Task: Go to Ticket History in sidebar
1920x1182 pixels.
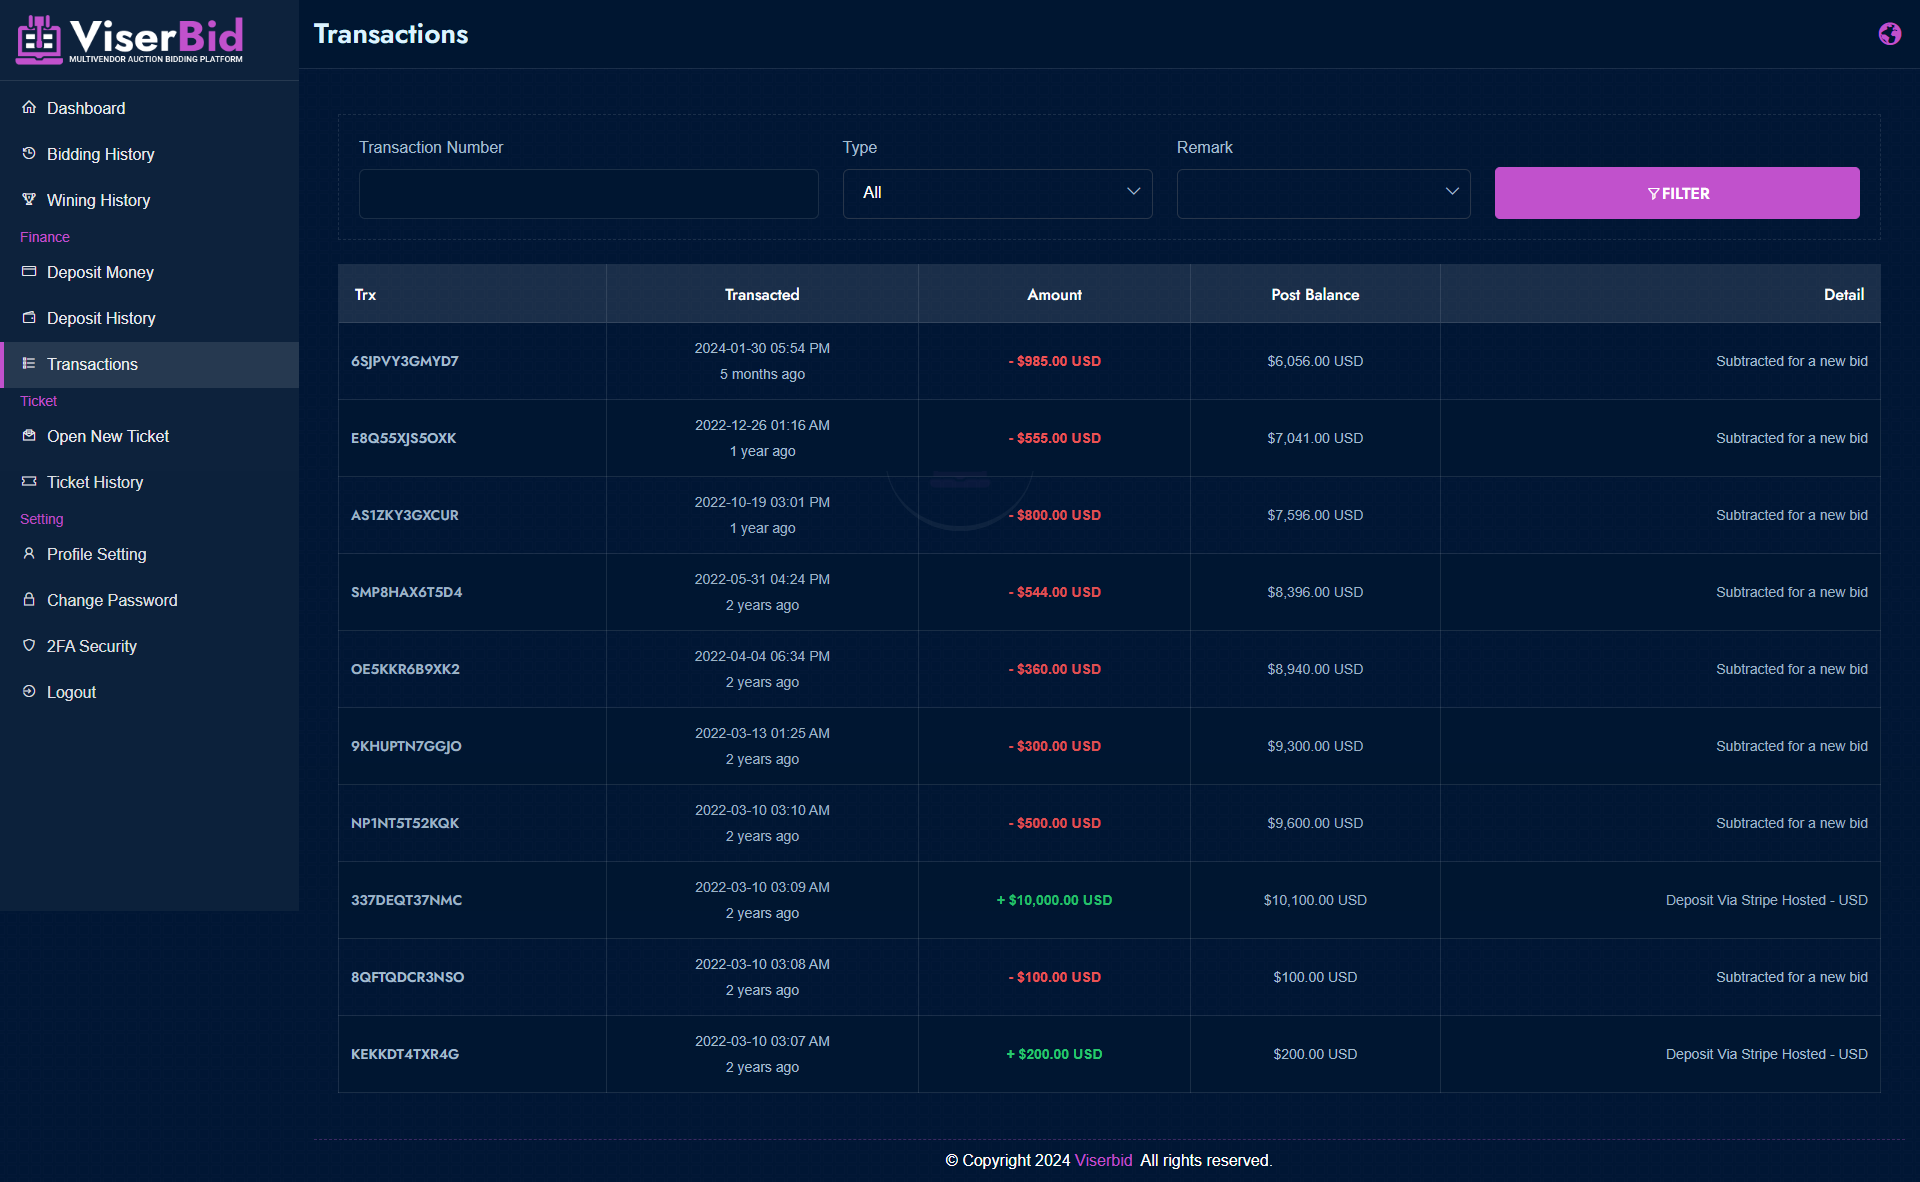Action: [x=95, y=482]
